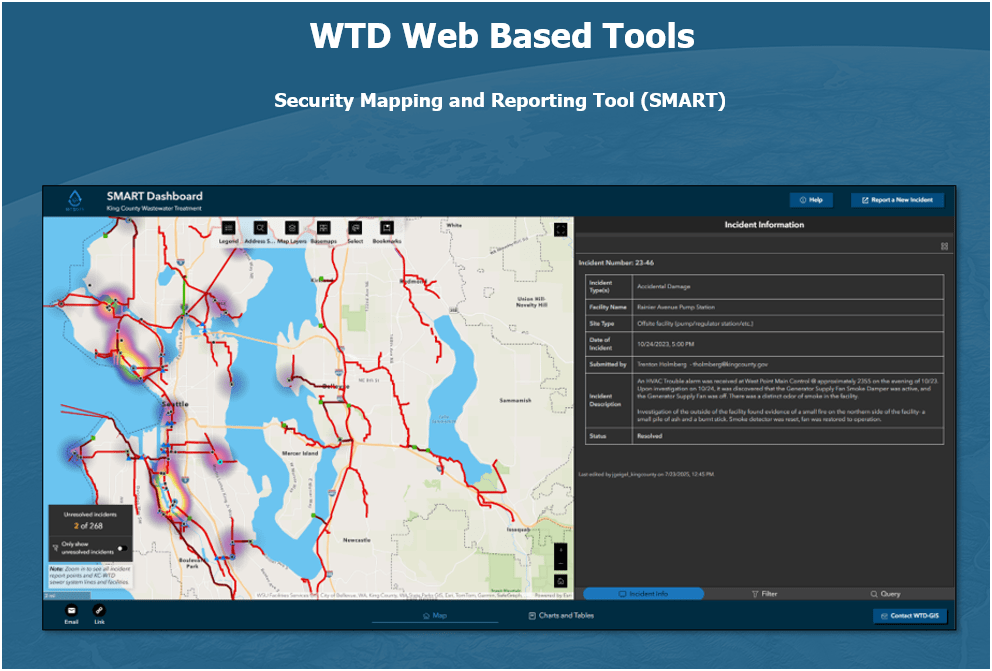The width and height of the screenshot is (992, 671).
Task: Click the Email icon
Action: [x=71, y=611]
